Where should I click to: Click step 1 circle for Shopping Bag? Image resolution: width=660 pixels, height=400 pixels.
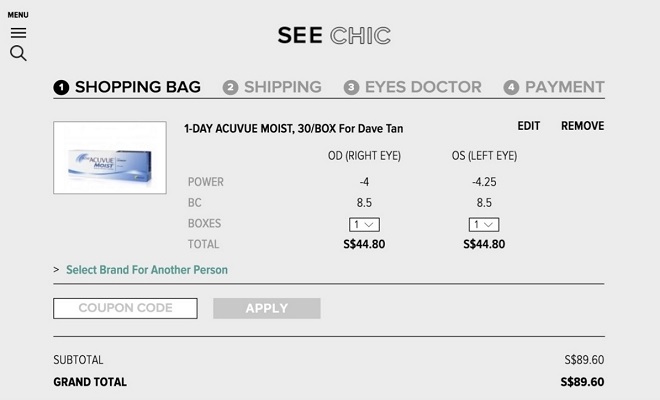point(61,88)
